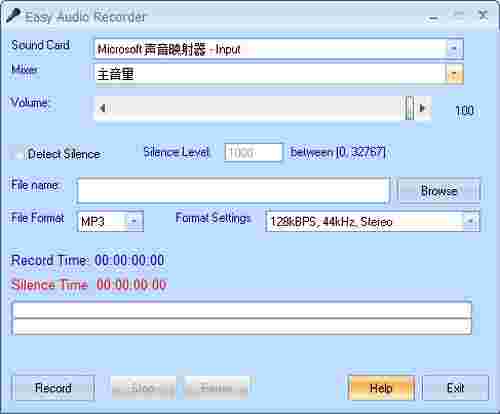This screenshot has width=500, height=414.
Task: Click the Browse button
Action: (439, 190)
